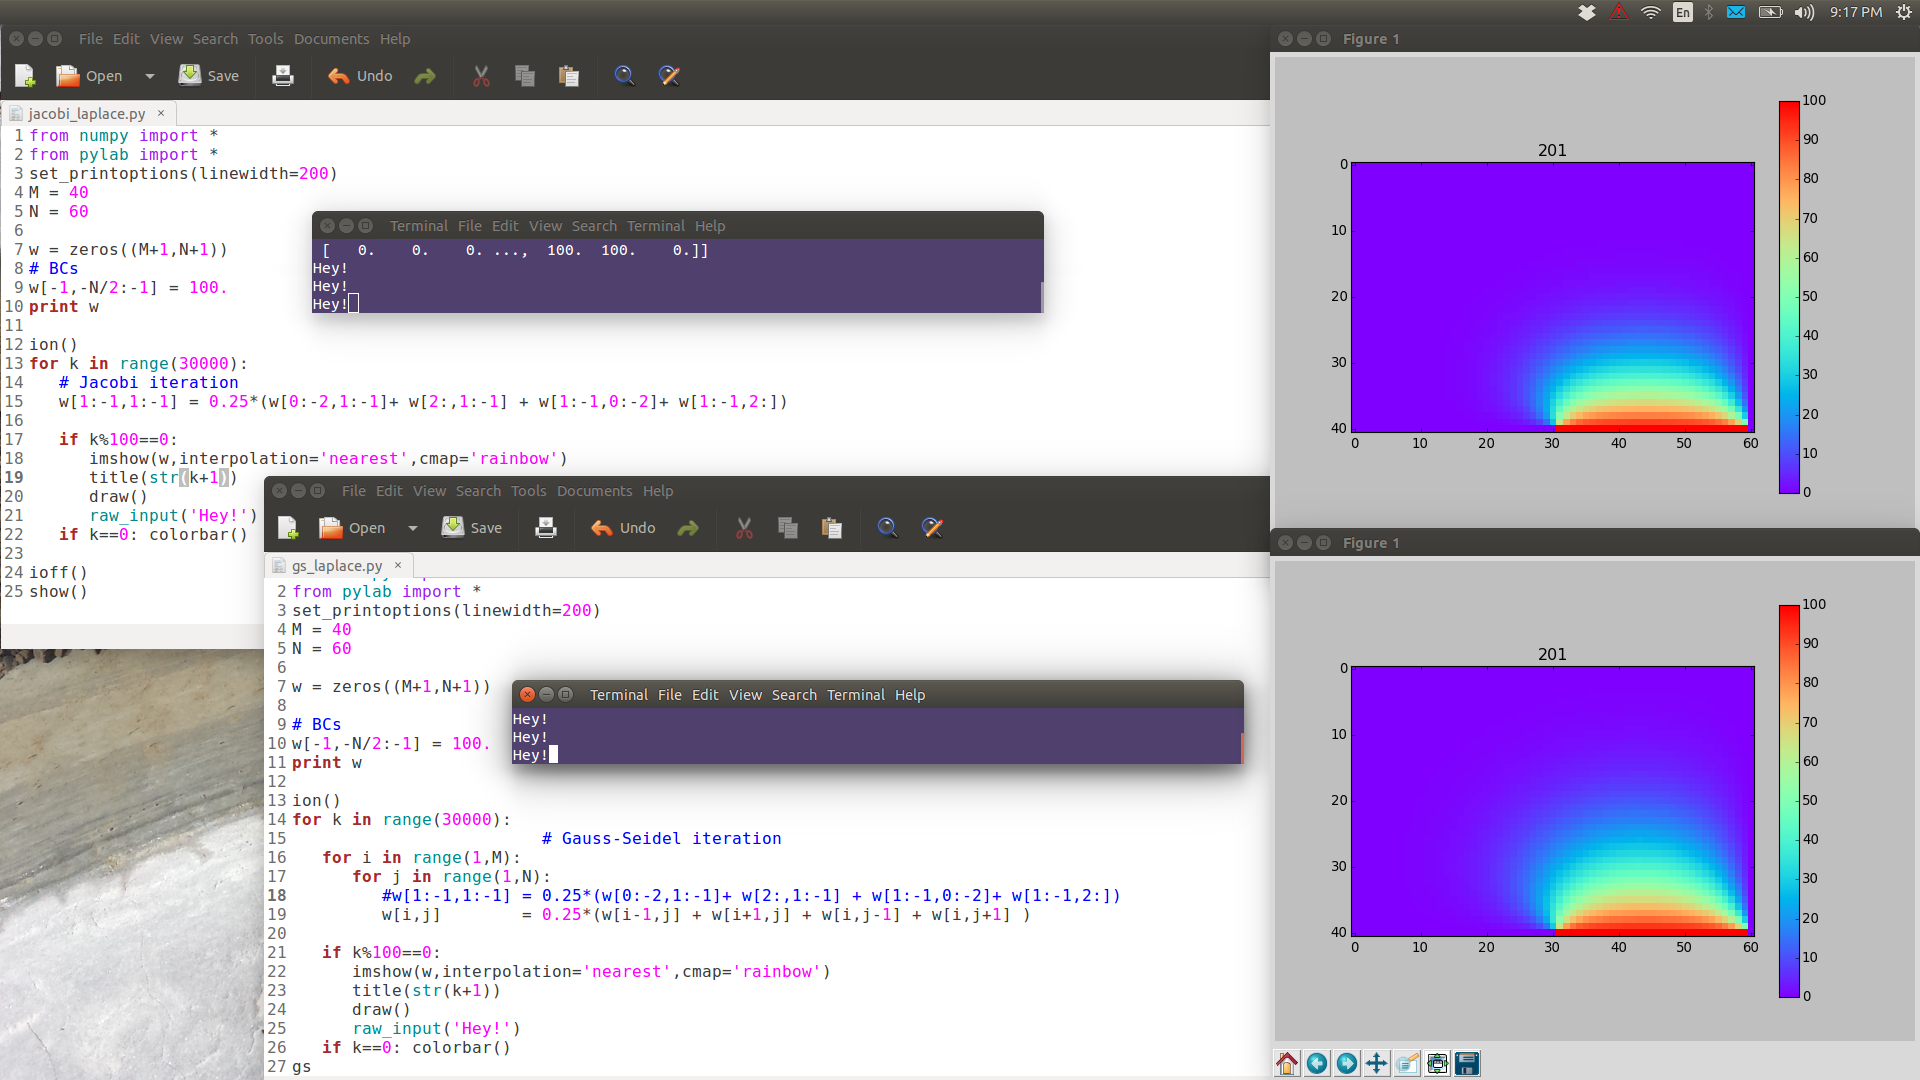Click the Paste icon in gs_laplace editor toolbar
This screenshot has width=1920, height=1080.
click(831, 528)
